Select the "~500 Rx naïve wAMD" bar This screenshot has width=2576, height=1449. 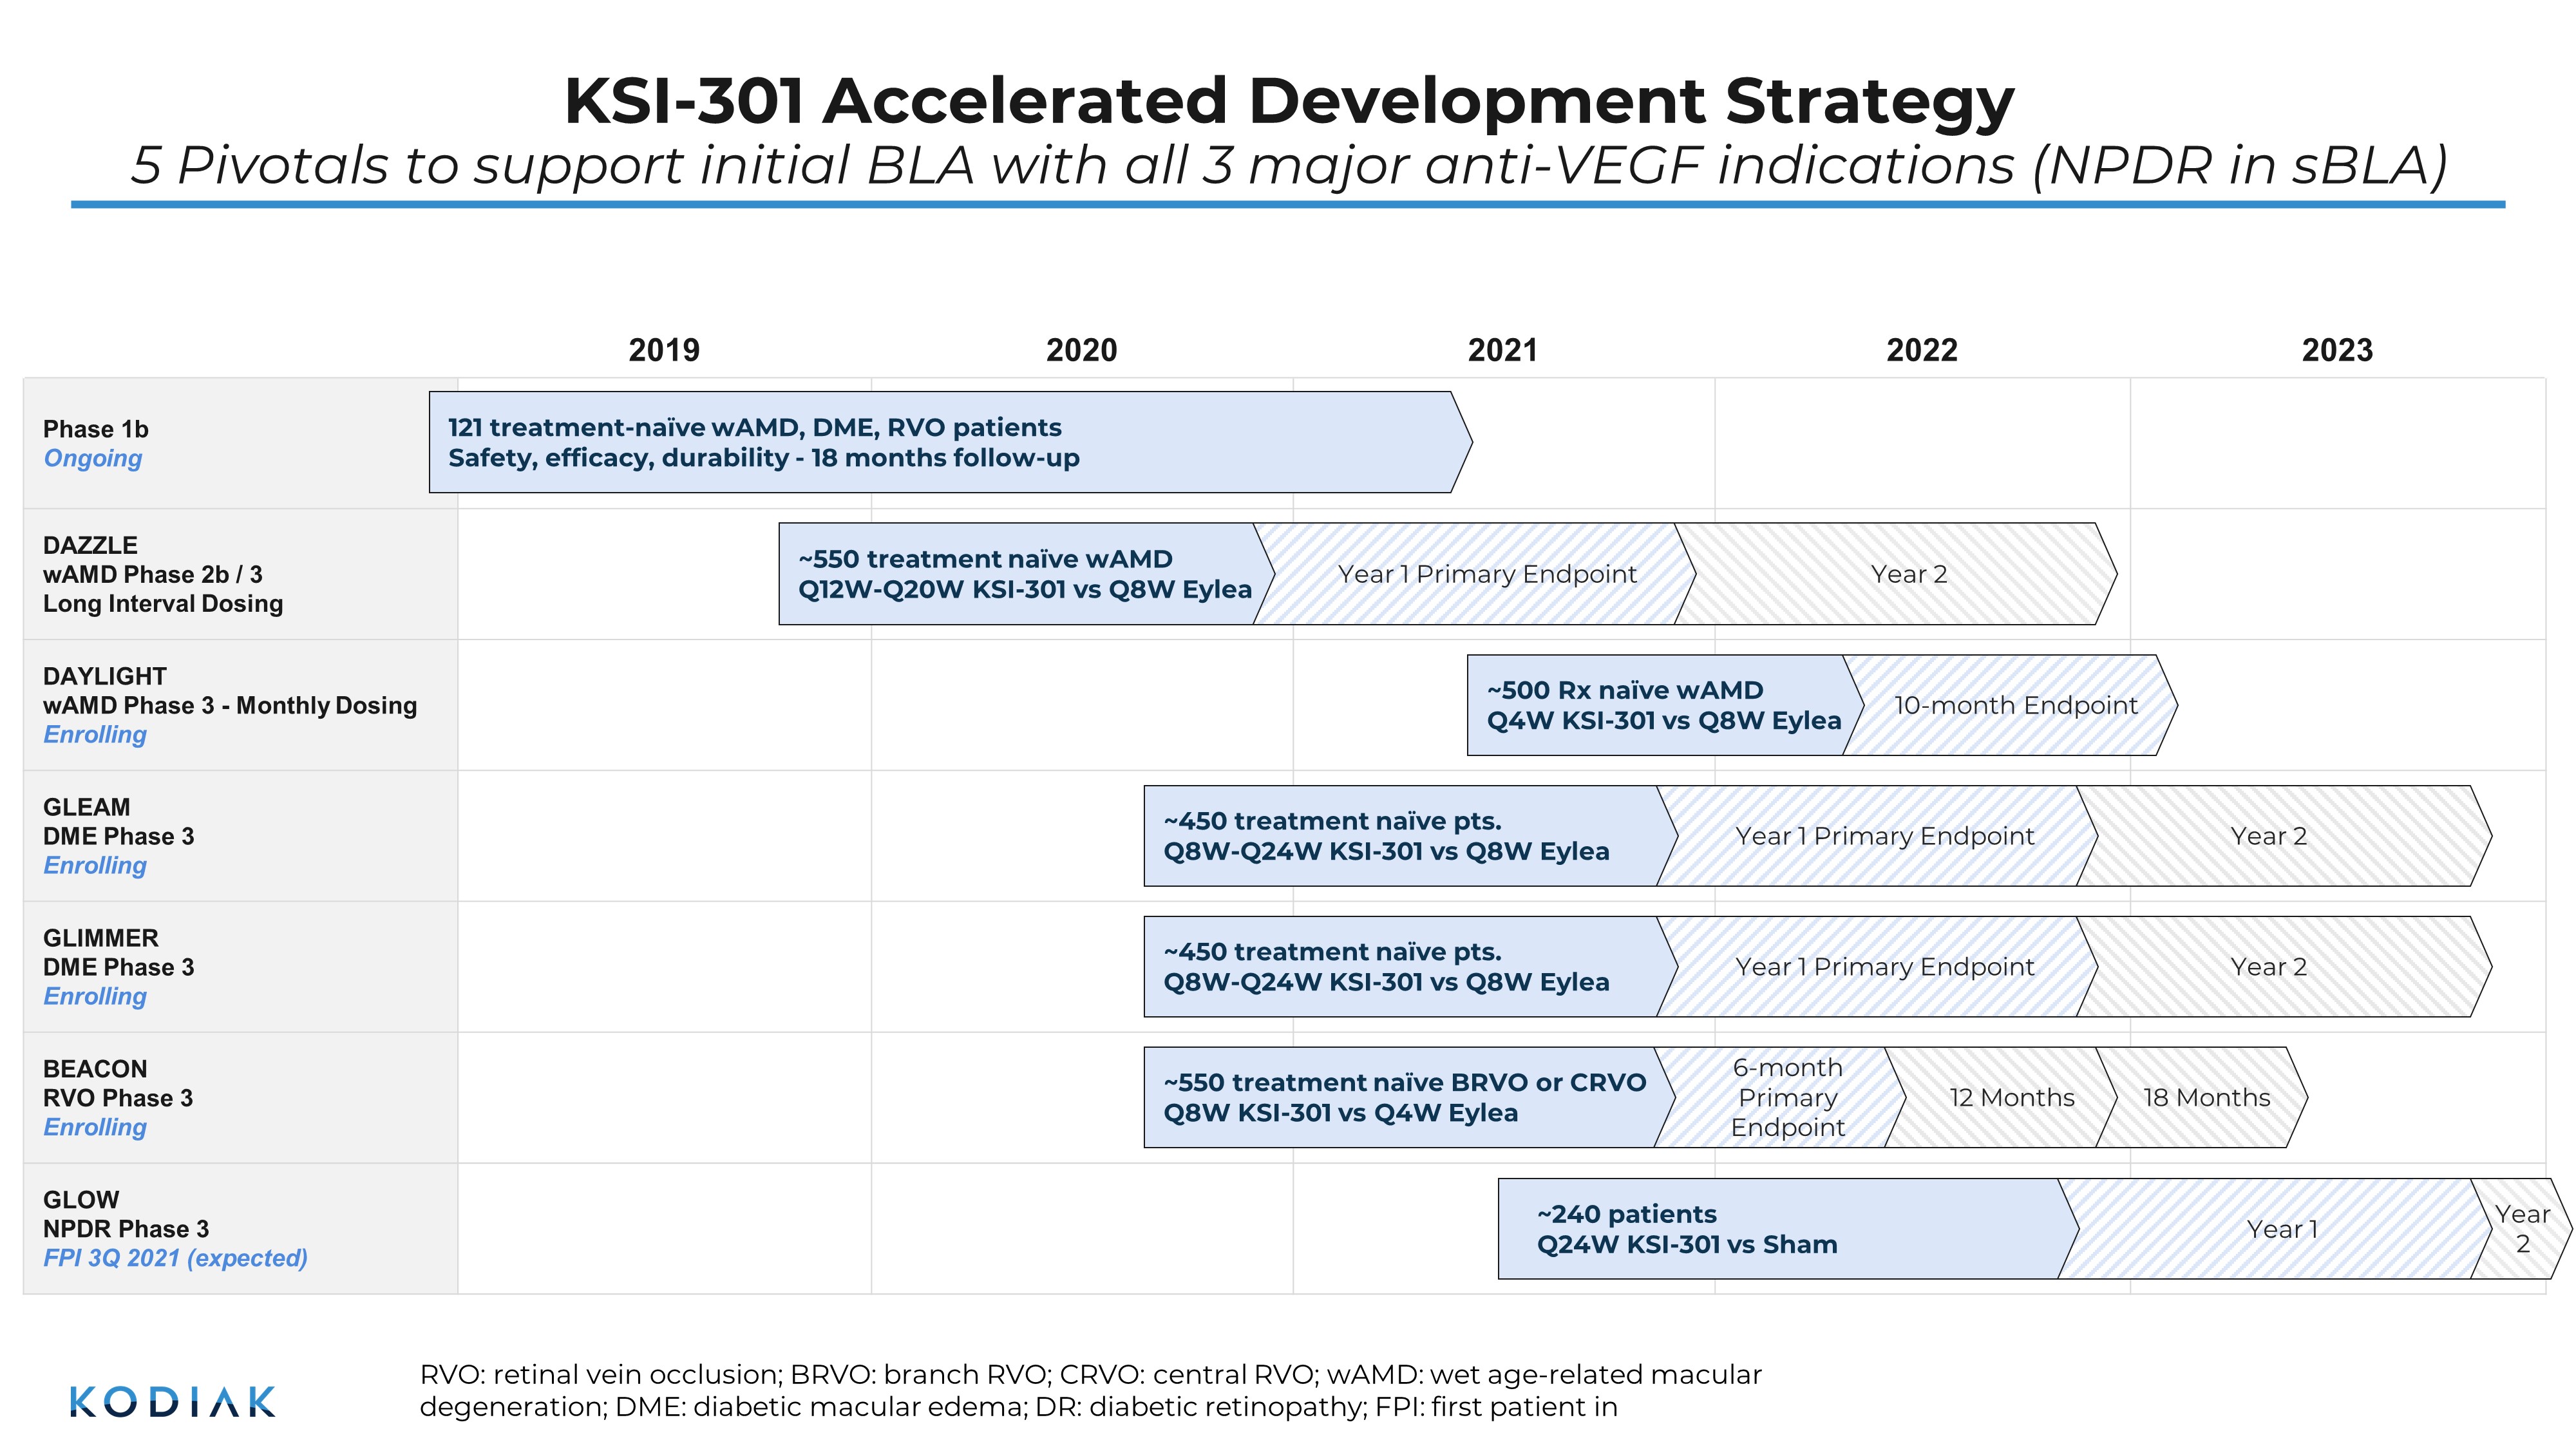pos(1665,705)
